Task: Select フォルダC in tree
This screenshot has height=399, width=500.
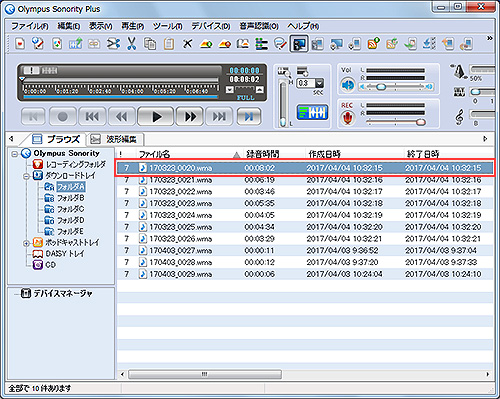Action: tap(71, 209)
